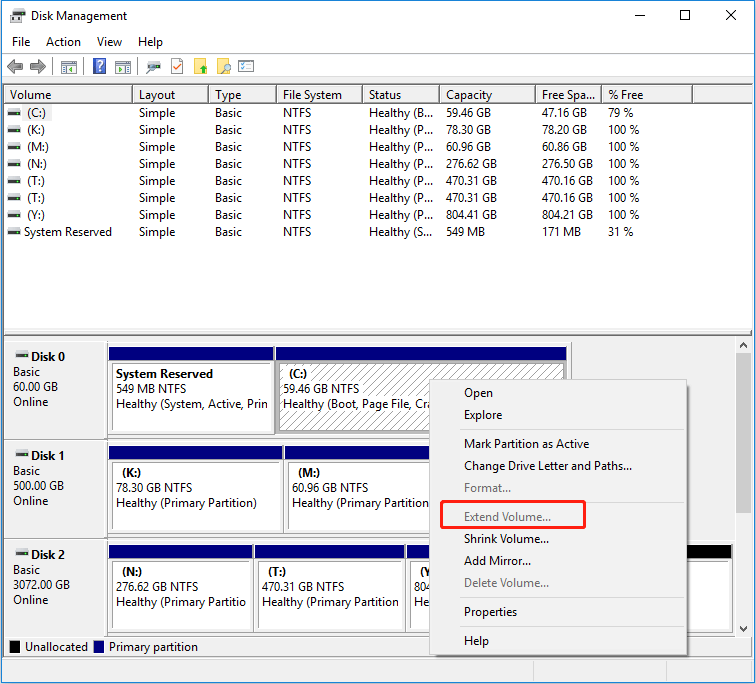Image resolution: width=756 pixels, height=684 pixels.
Task: Click the scroll down arrow in disk pane
Action: pos(743,628)
